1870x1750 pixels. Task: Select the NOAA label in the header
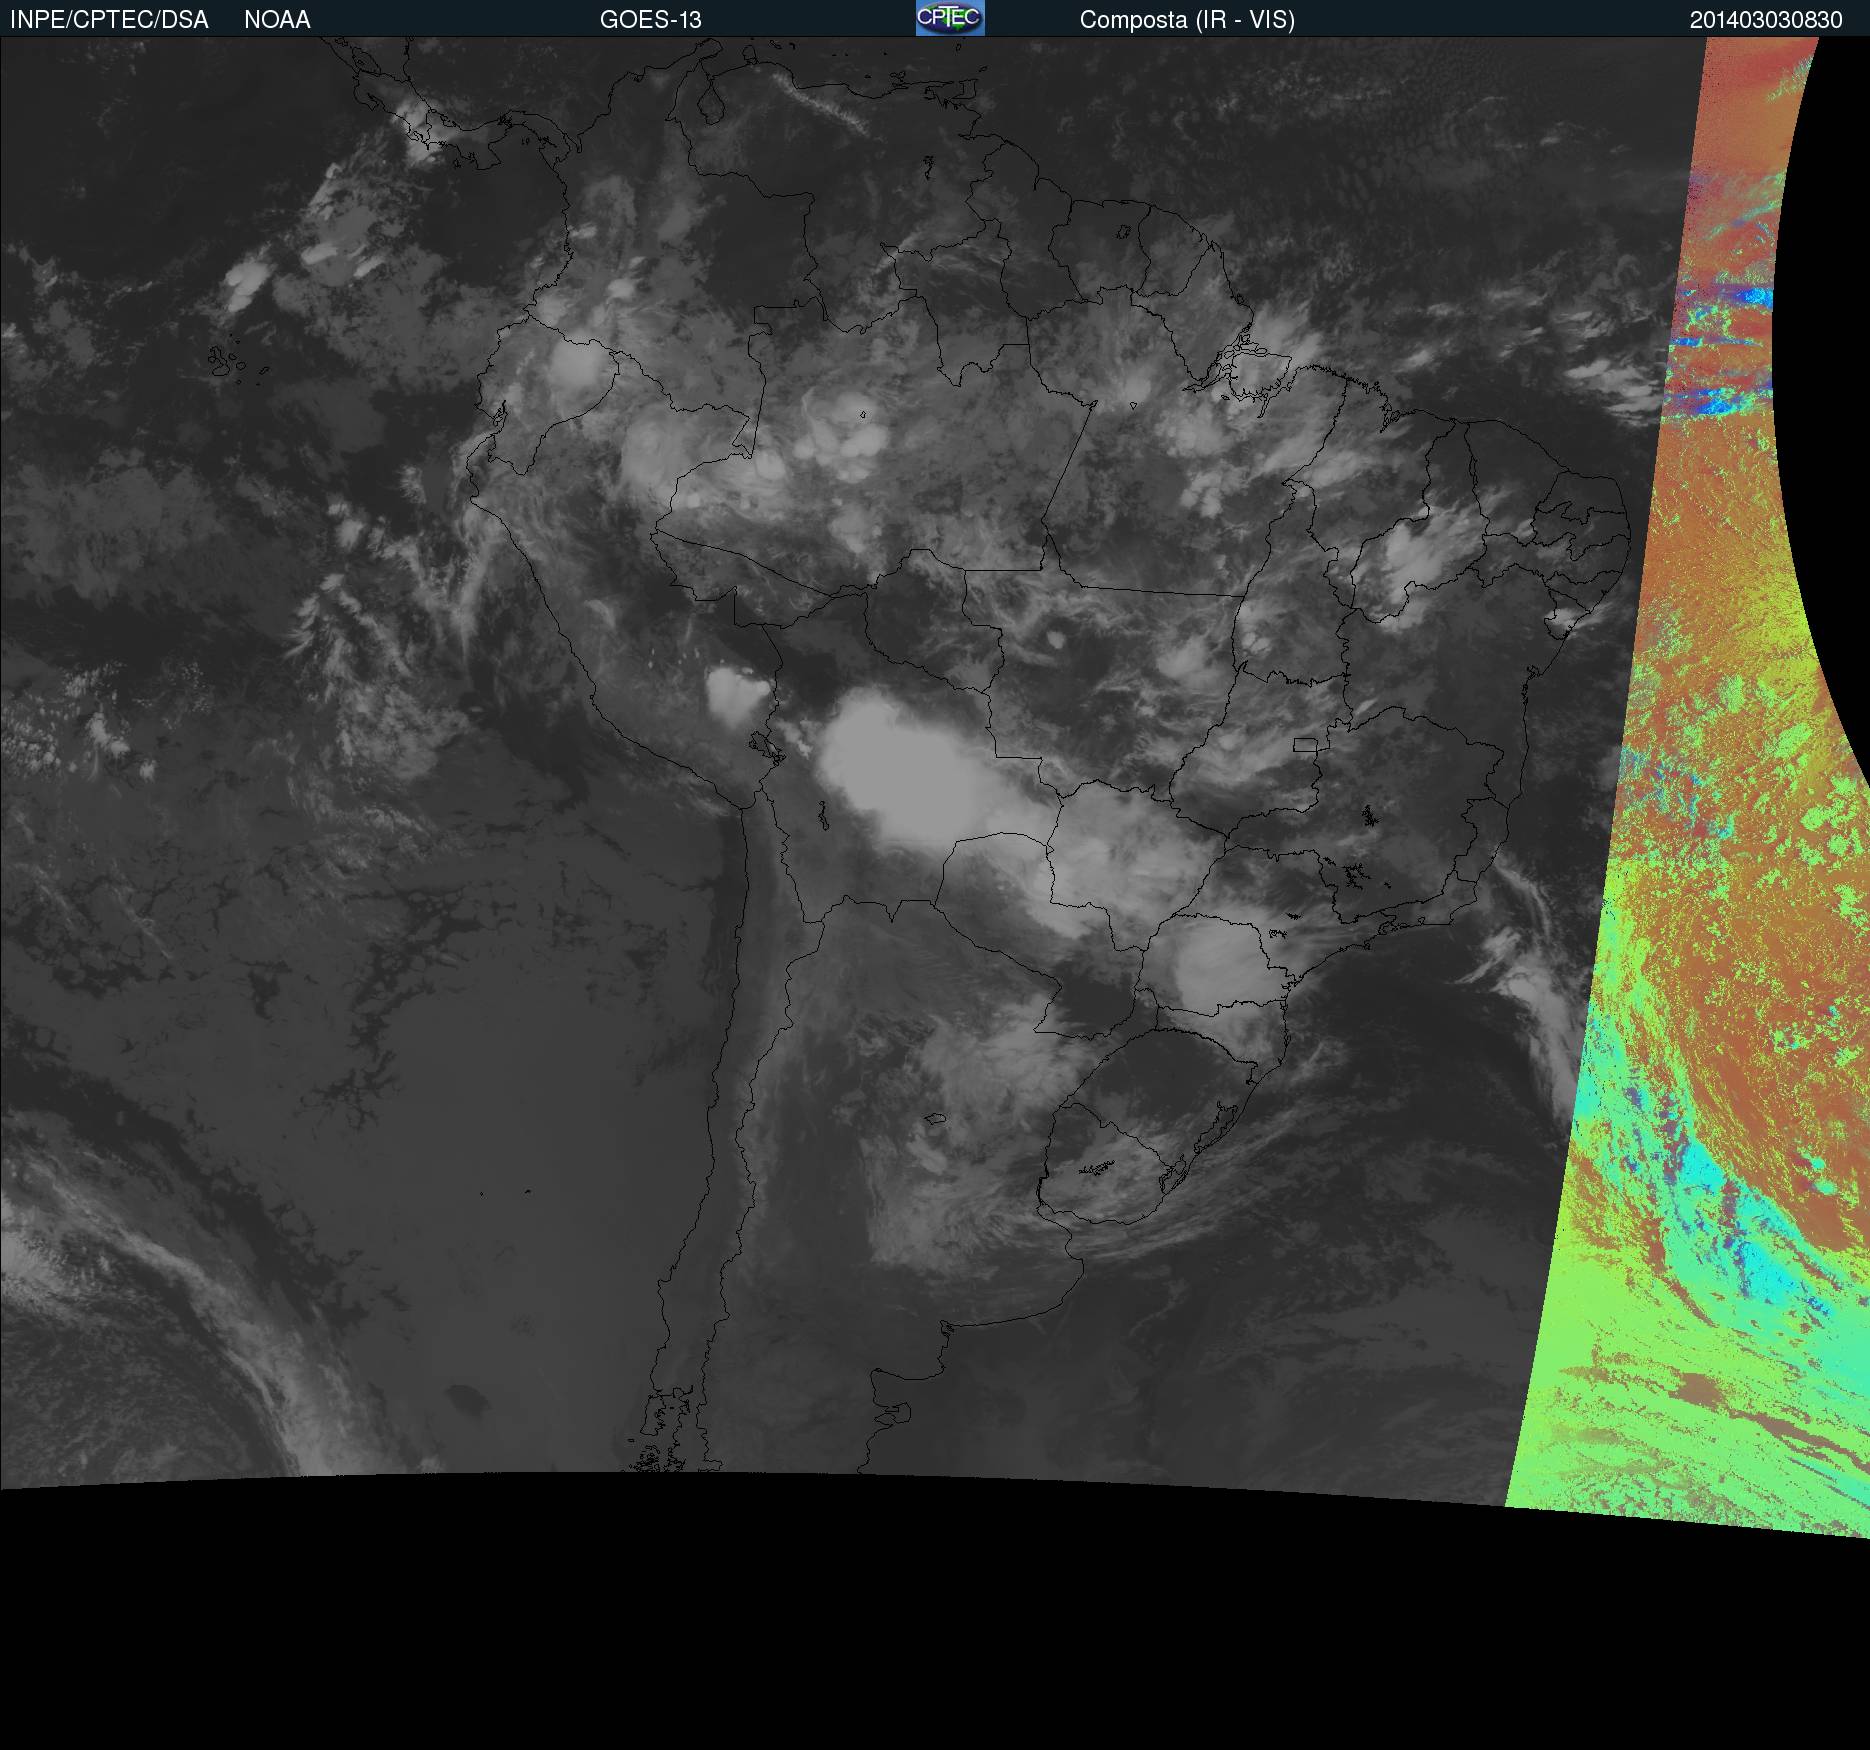tap(277, 20)
